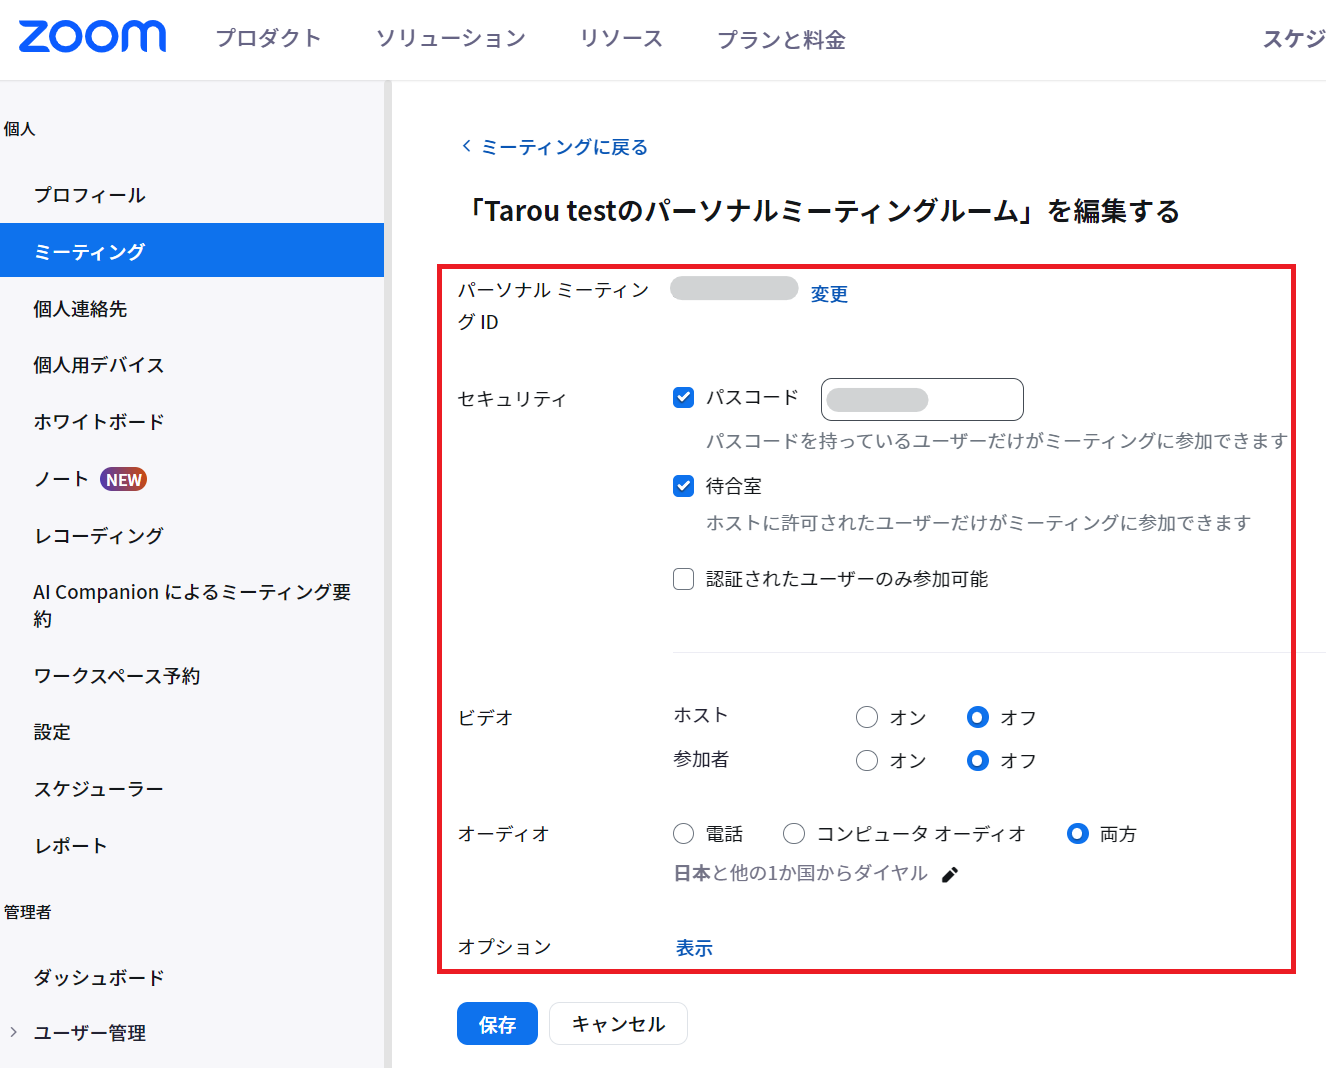Select 参加者 video オフ radio button
Screen dimensions: 1326x1068
(978, 761)
